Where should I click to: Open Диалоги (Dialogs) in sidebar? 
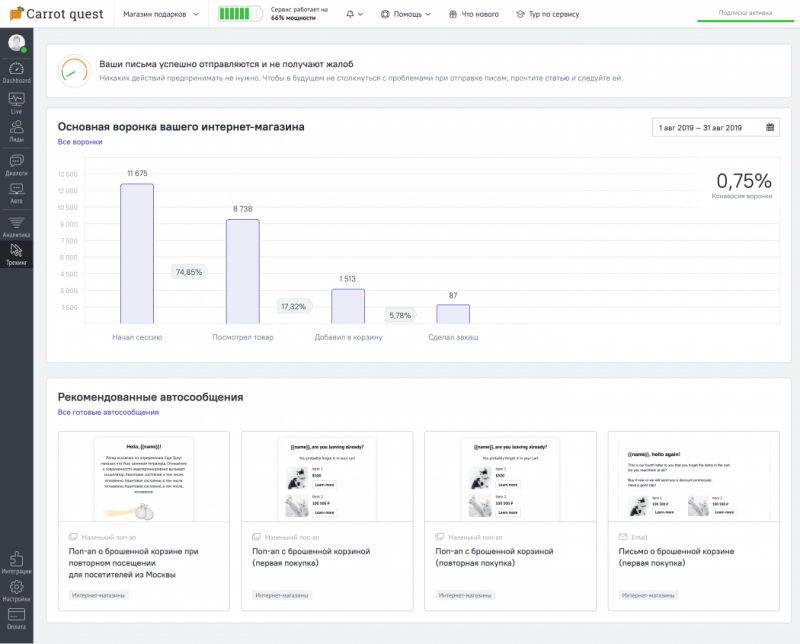point(16,164)
